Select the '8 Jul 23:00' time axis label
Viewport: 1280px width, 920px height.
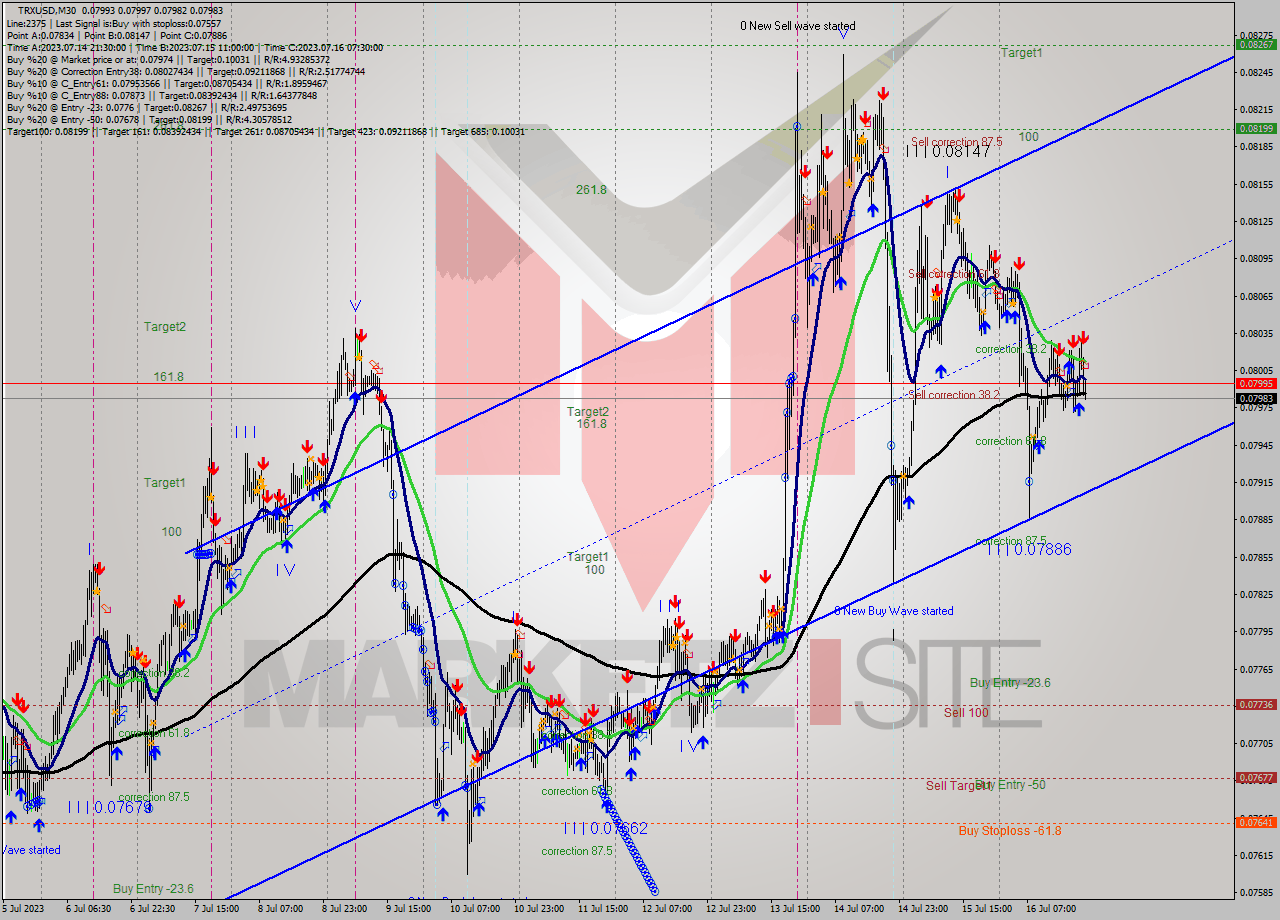click(344, 909)
